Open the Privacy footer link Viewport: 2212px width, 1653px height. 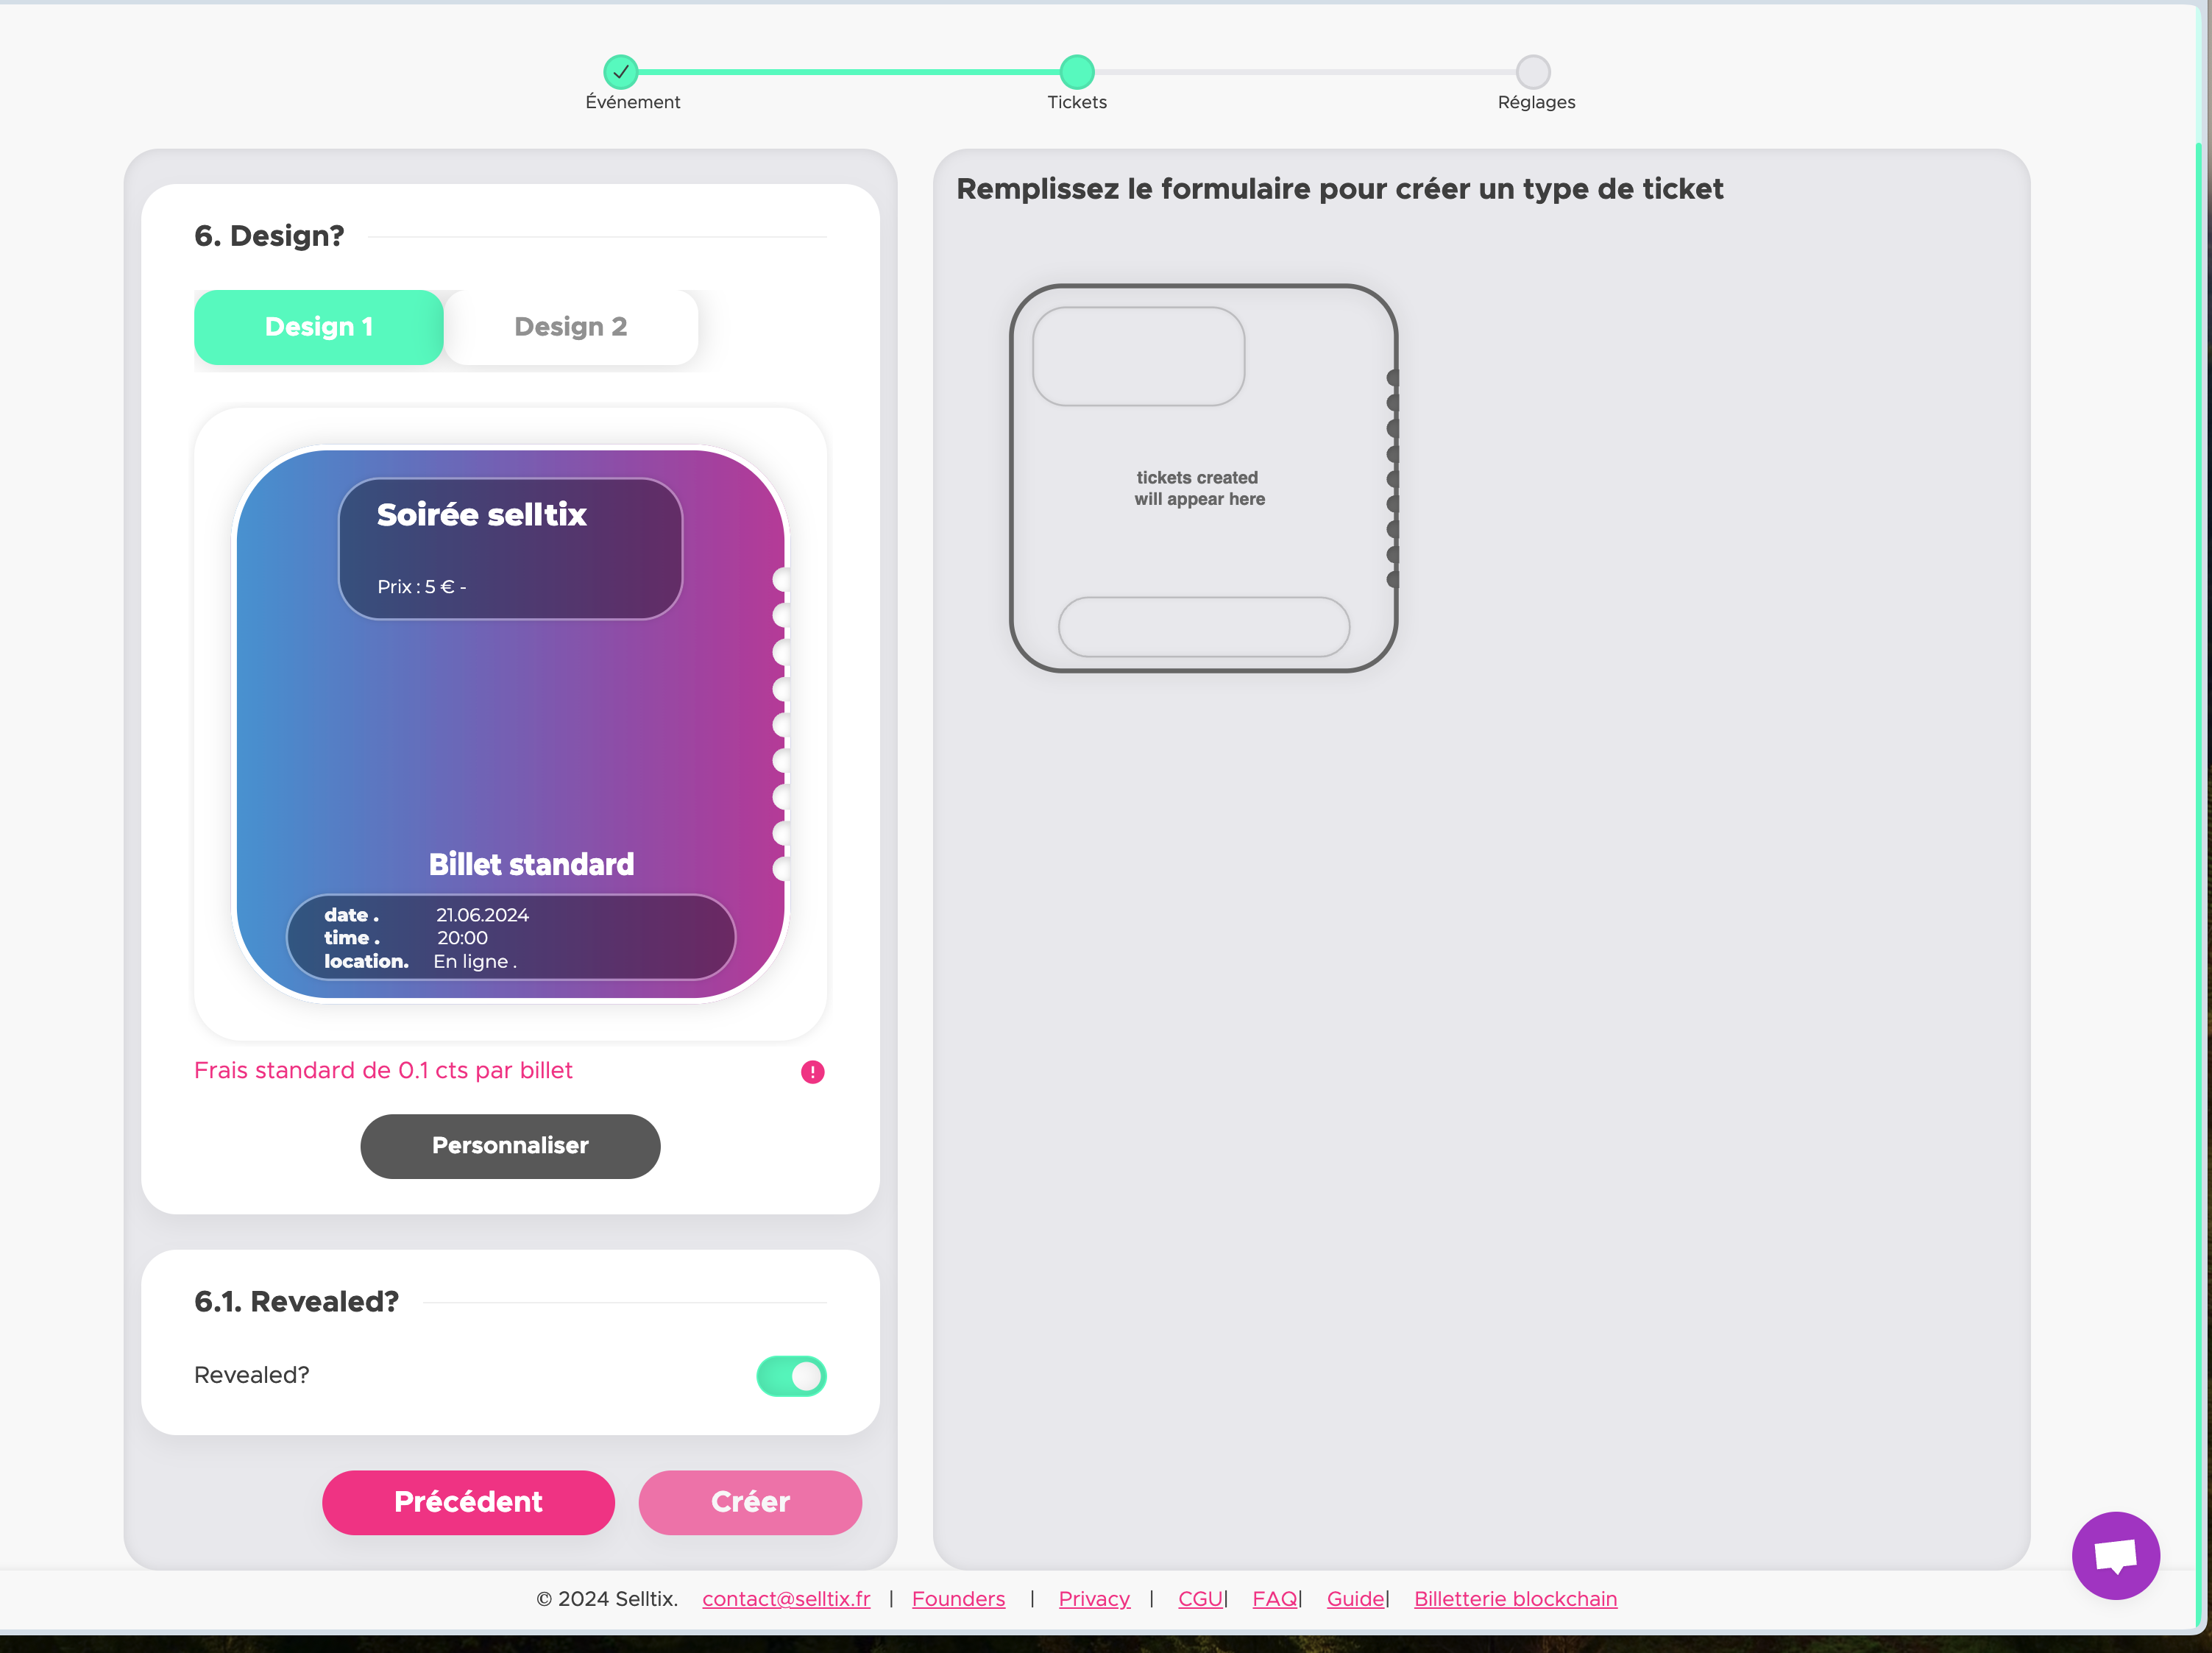point(1094,1599)
